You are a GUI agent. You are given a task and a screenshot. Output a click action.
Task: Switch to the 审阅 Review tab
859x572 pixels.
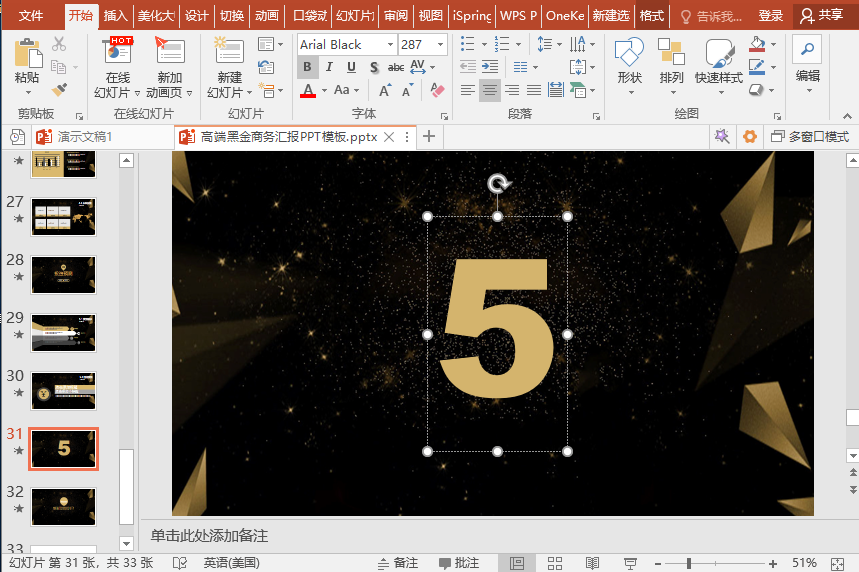396,15
